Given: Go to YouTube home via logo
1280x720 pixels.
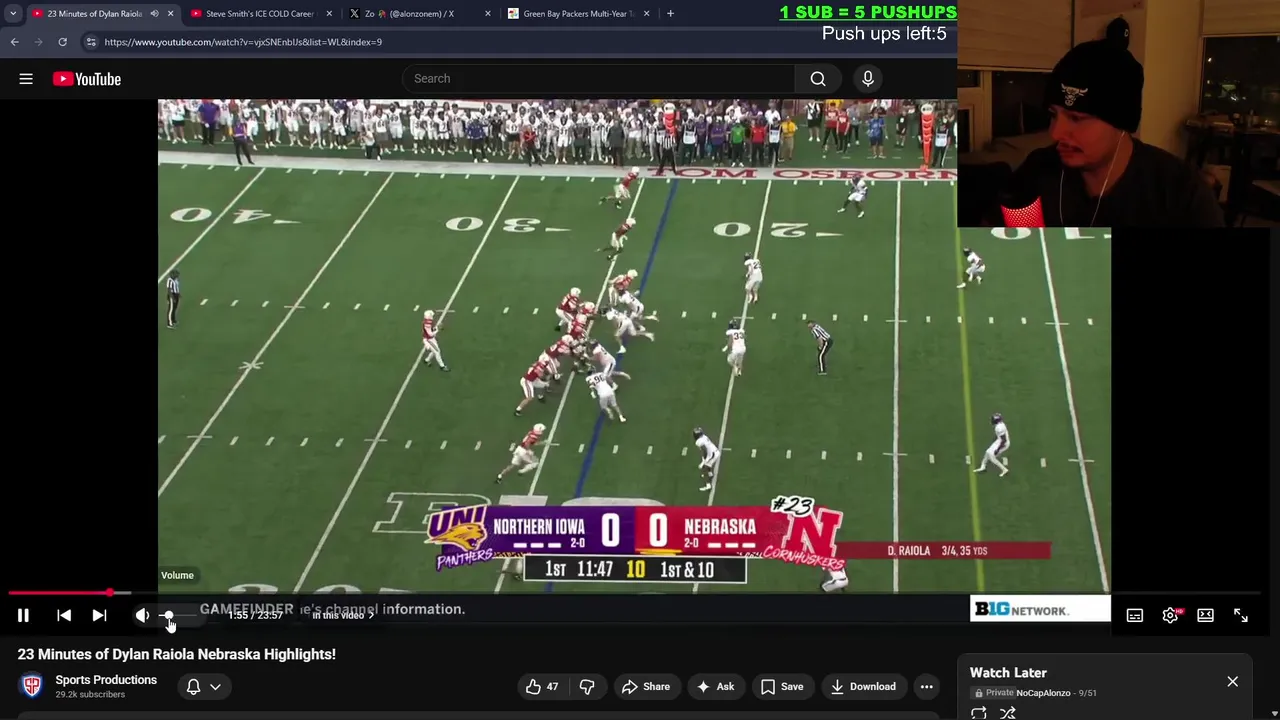Looking at the screenshot, I should (x=87, y=79).
